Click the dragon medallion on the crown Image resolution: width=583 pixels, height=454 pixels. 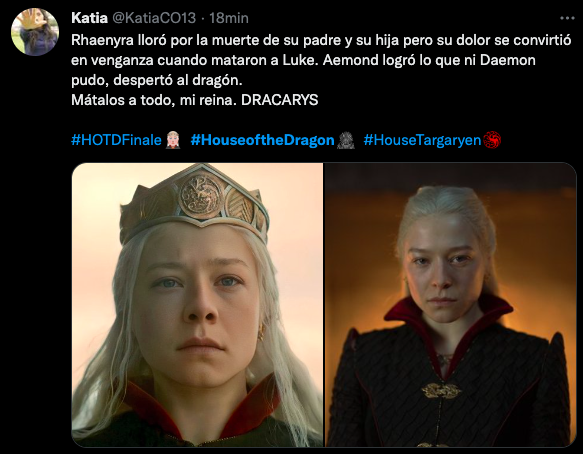pos(201,196)
